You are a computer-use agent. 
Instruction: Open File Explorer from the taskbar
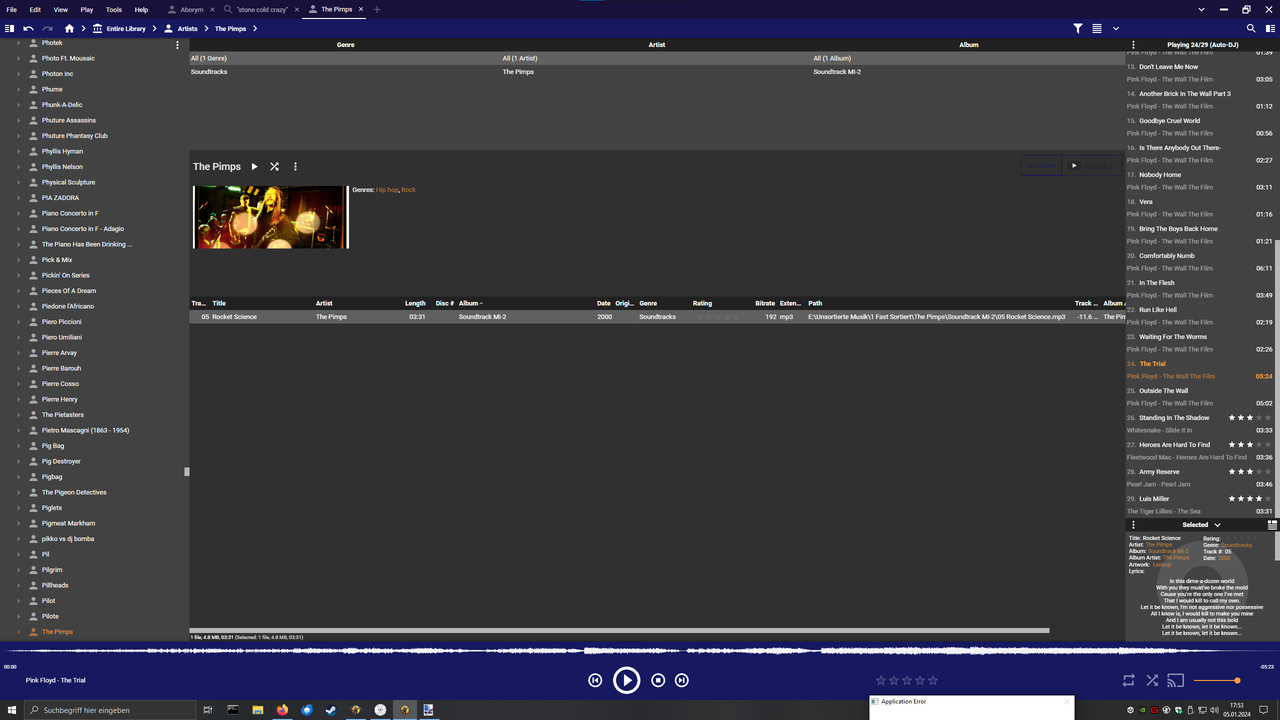(x=258, y=710)
